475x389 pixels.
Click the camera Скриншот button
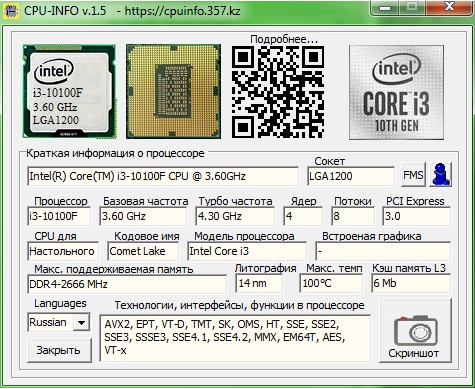point(415,331)
